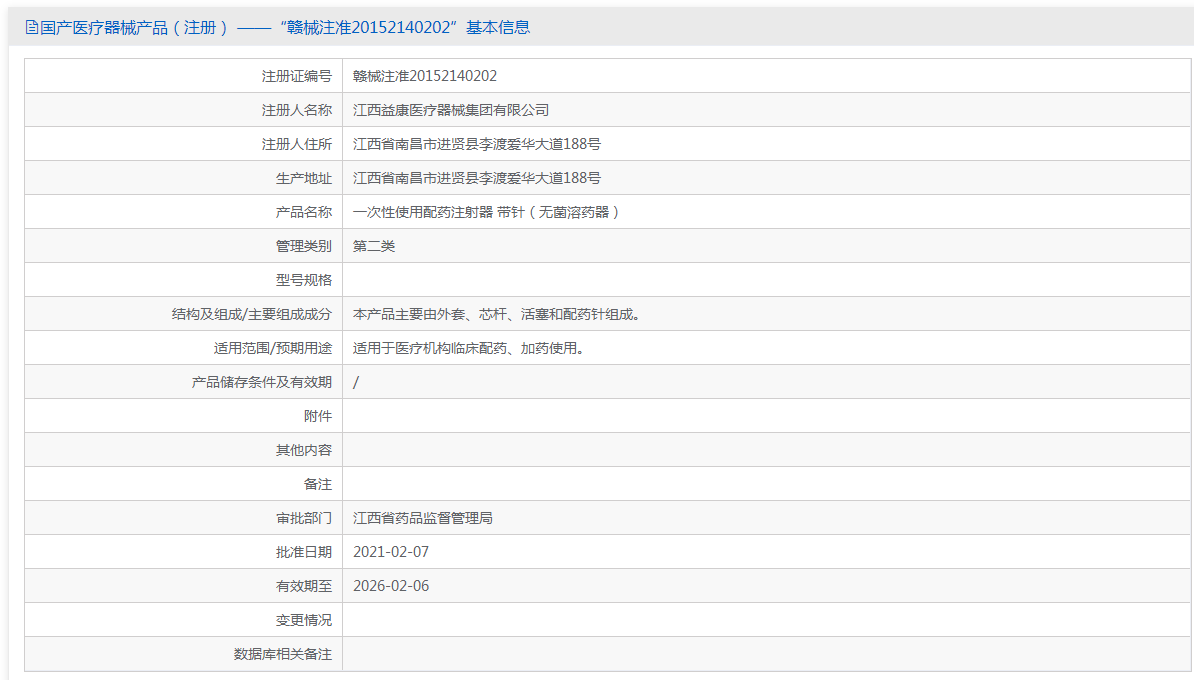
Task: Select the approval date 2021-02-07
Action: (x=391, y=552)
